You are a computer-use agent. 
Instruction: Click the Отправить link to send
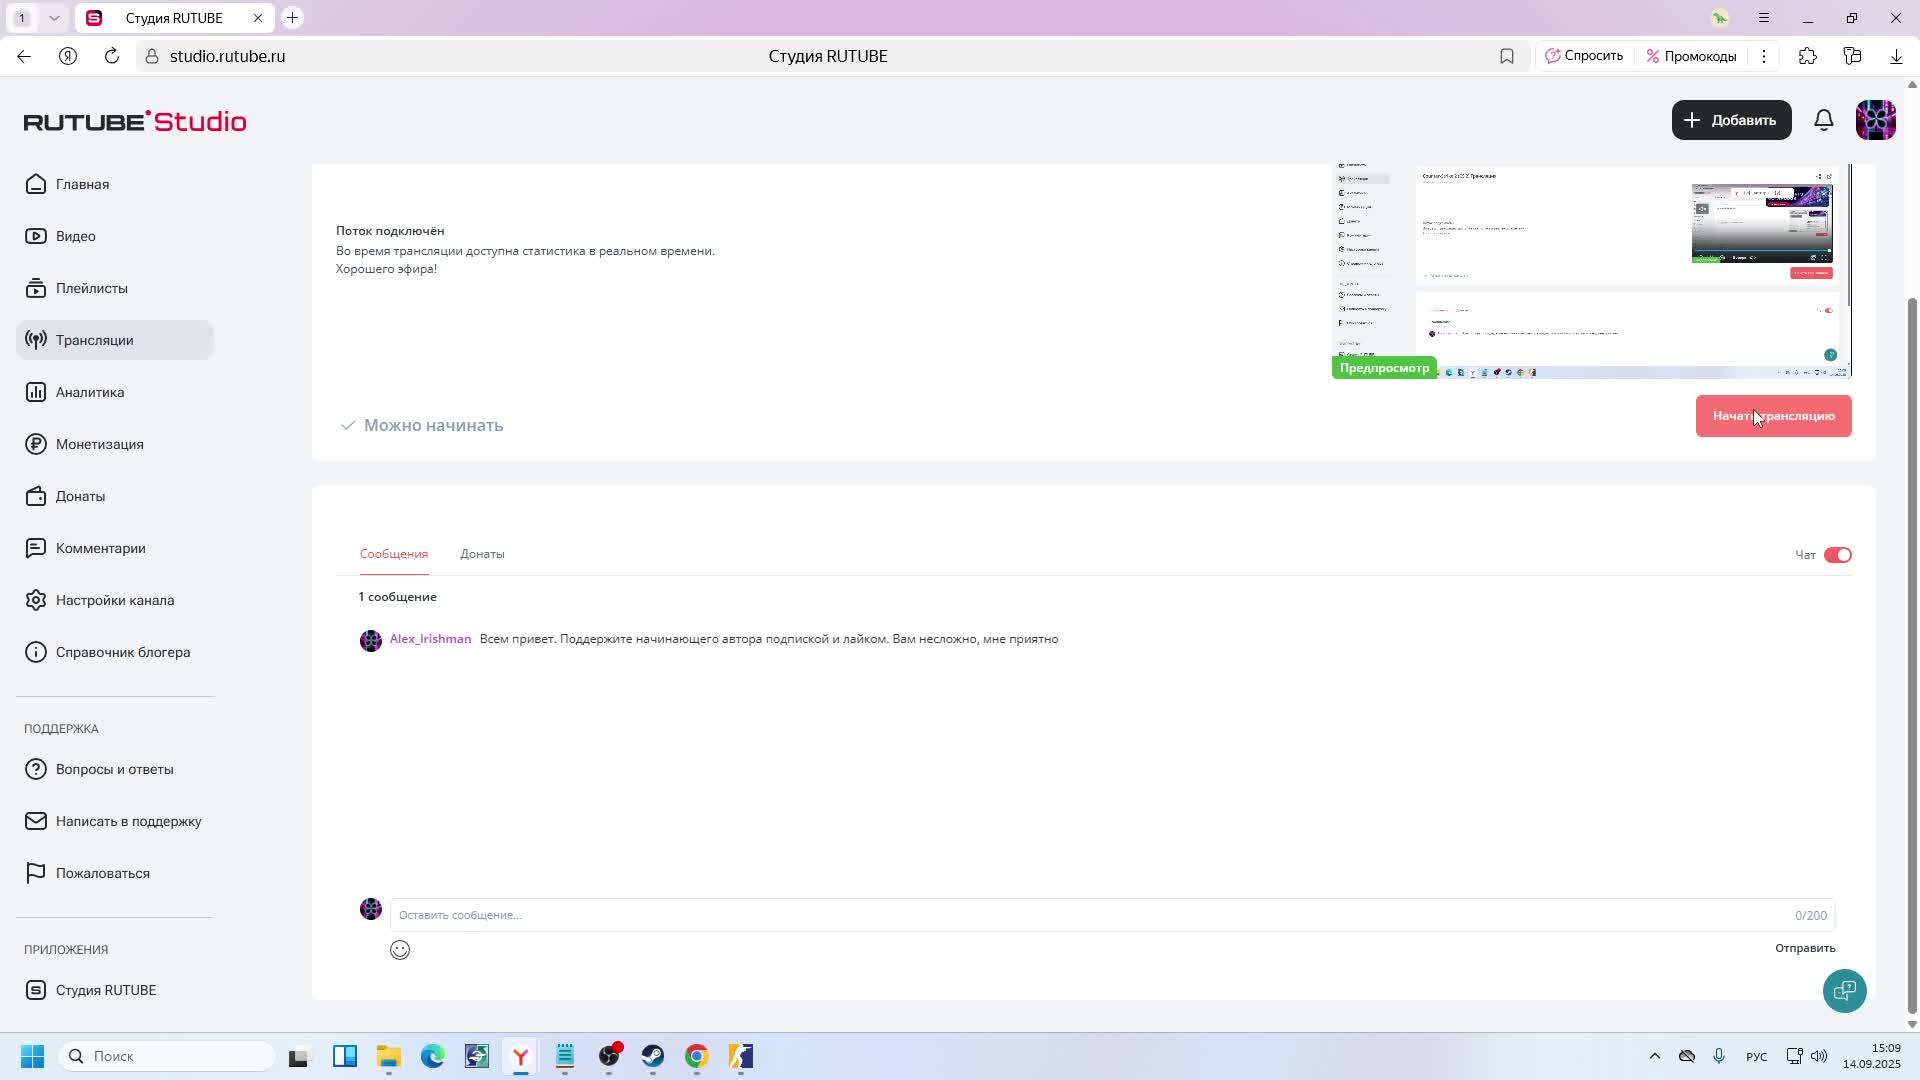pos(1804,948)
